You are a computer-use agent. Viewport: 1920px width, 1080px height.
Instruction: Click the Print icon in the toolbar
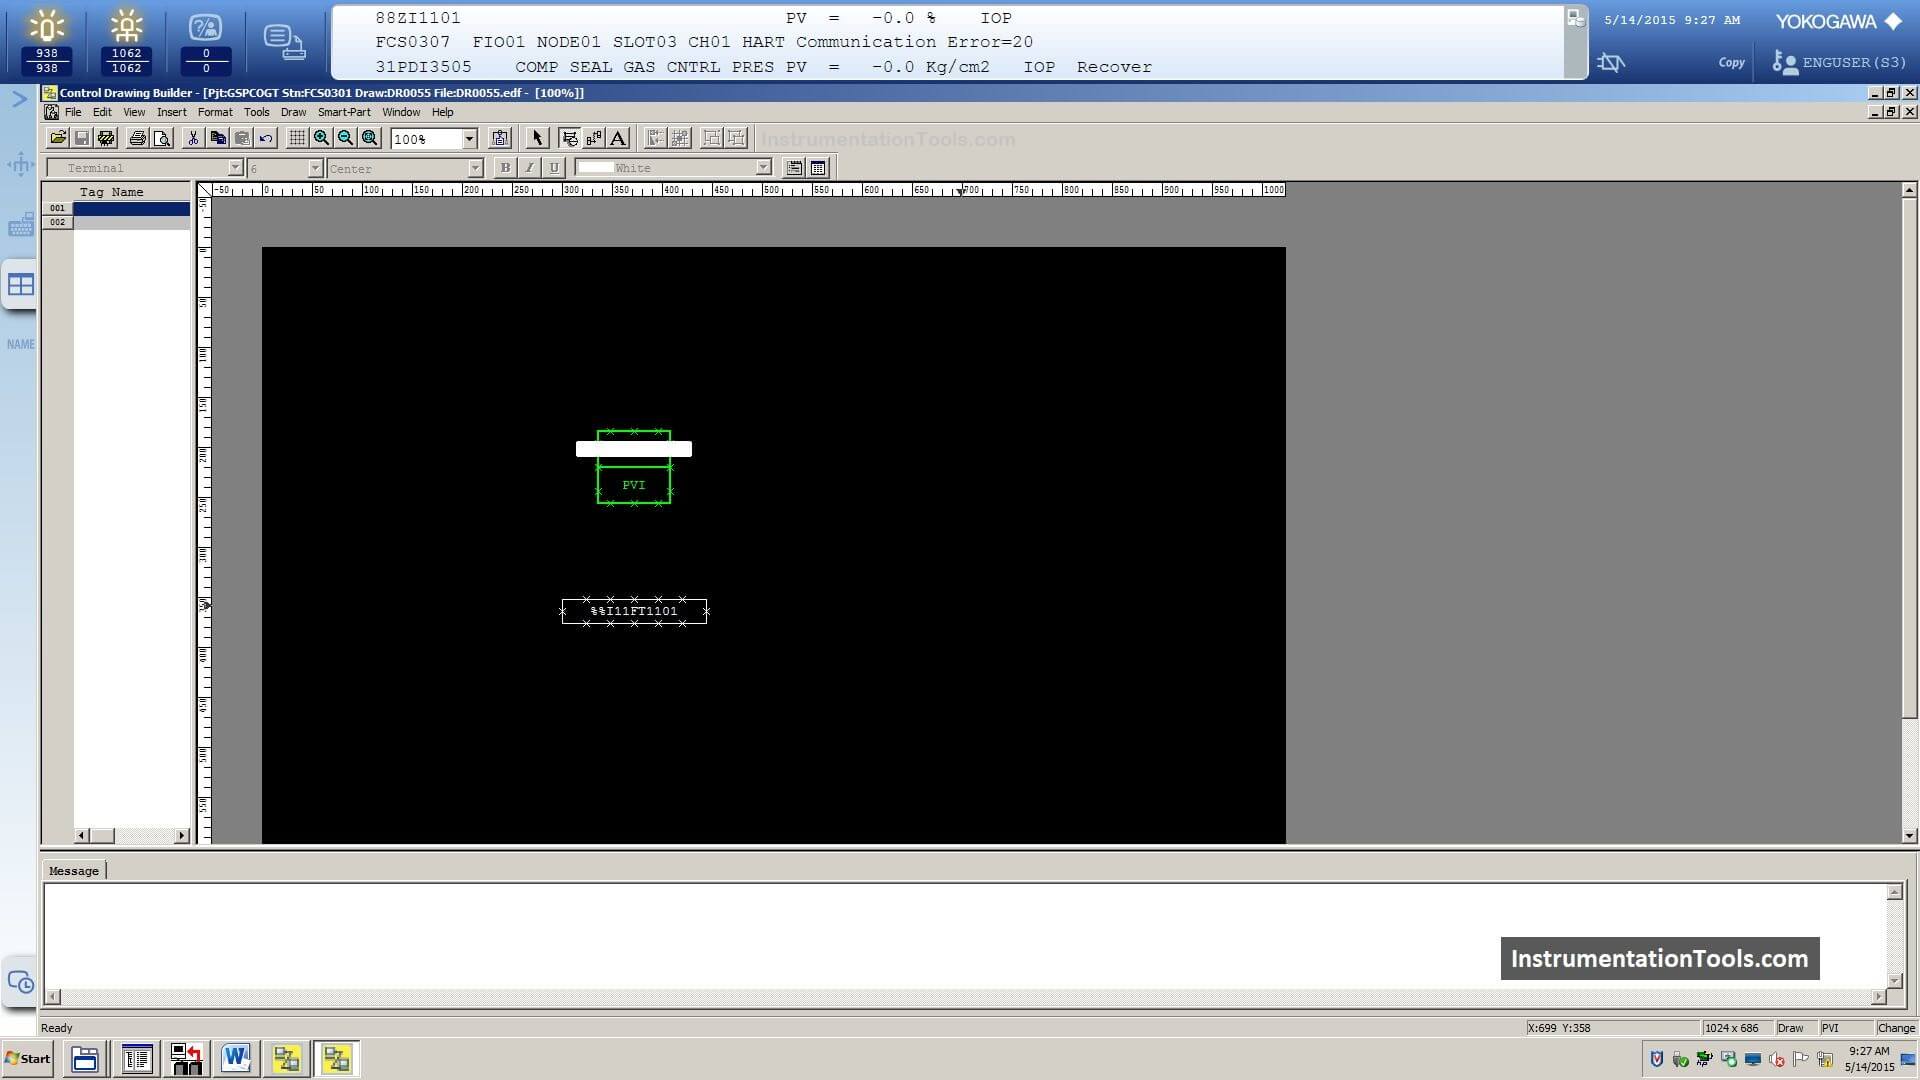click(138, 139)
